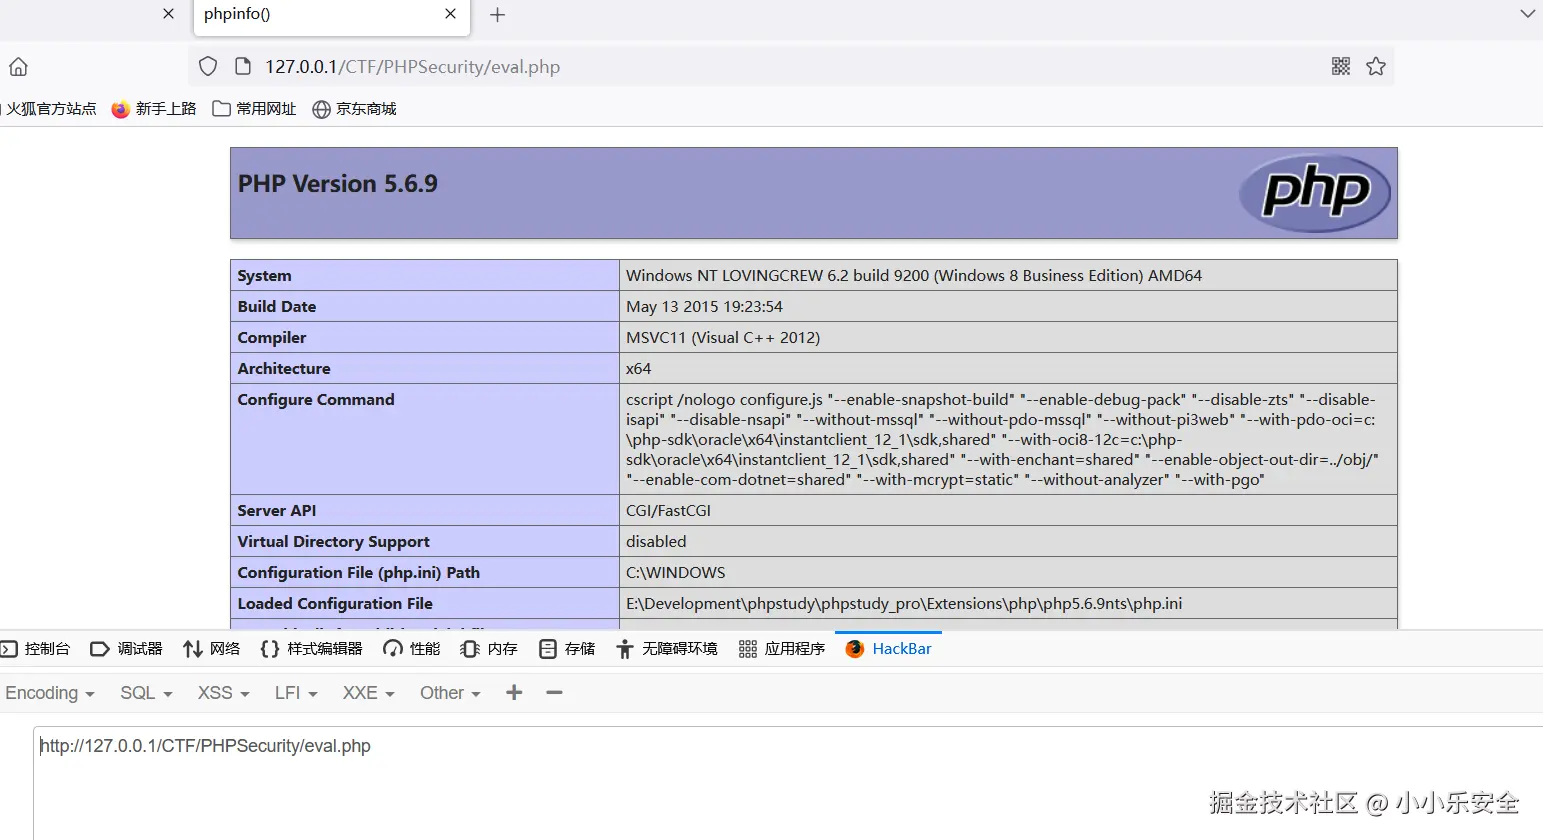Select the php.ini Path value C:\WINDOWS

tap(676, 573)
